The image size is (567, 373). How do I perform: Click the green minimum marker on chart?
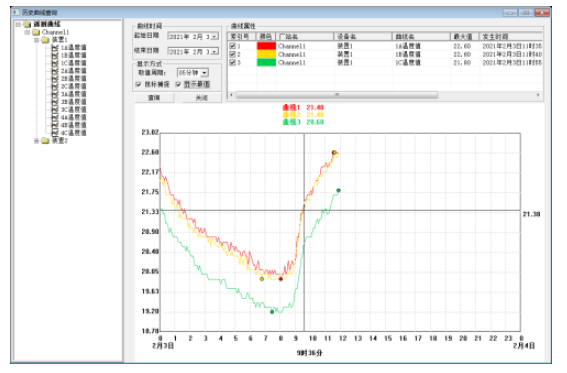[x=272, y=312]
